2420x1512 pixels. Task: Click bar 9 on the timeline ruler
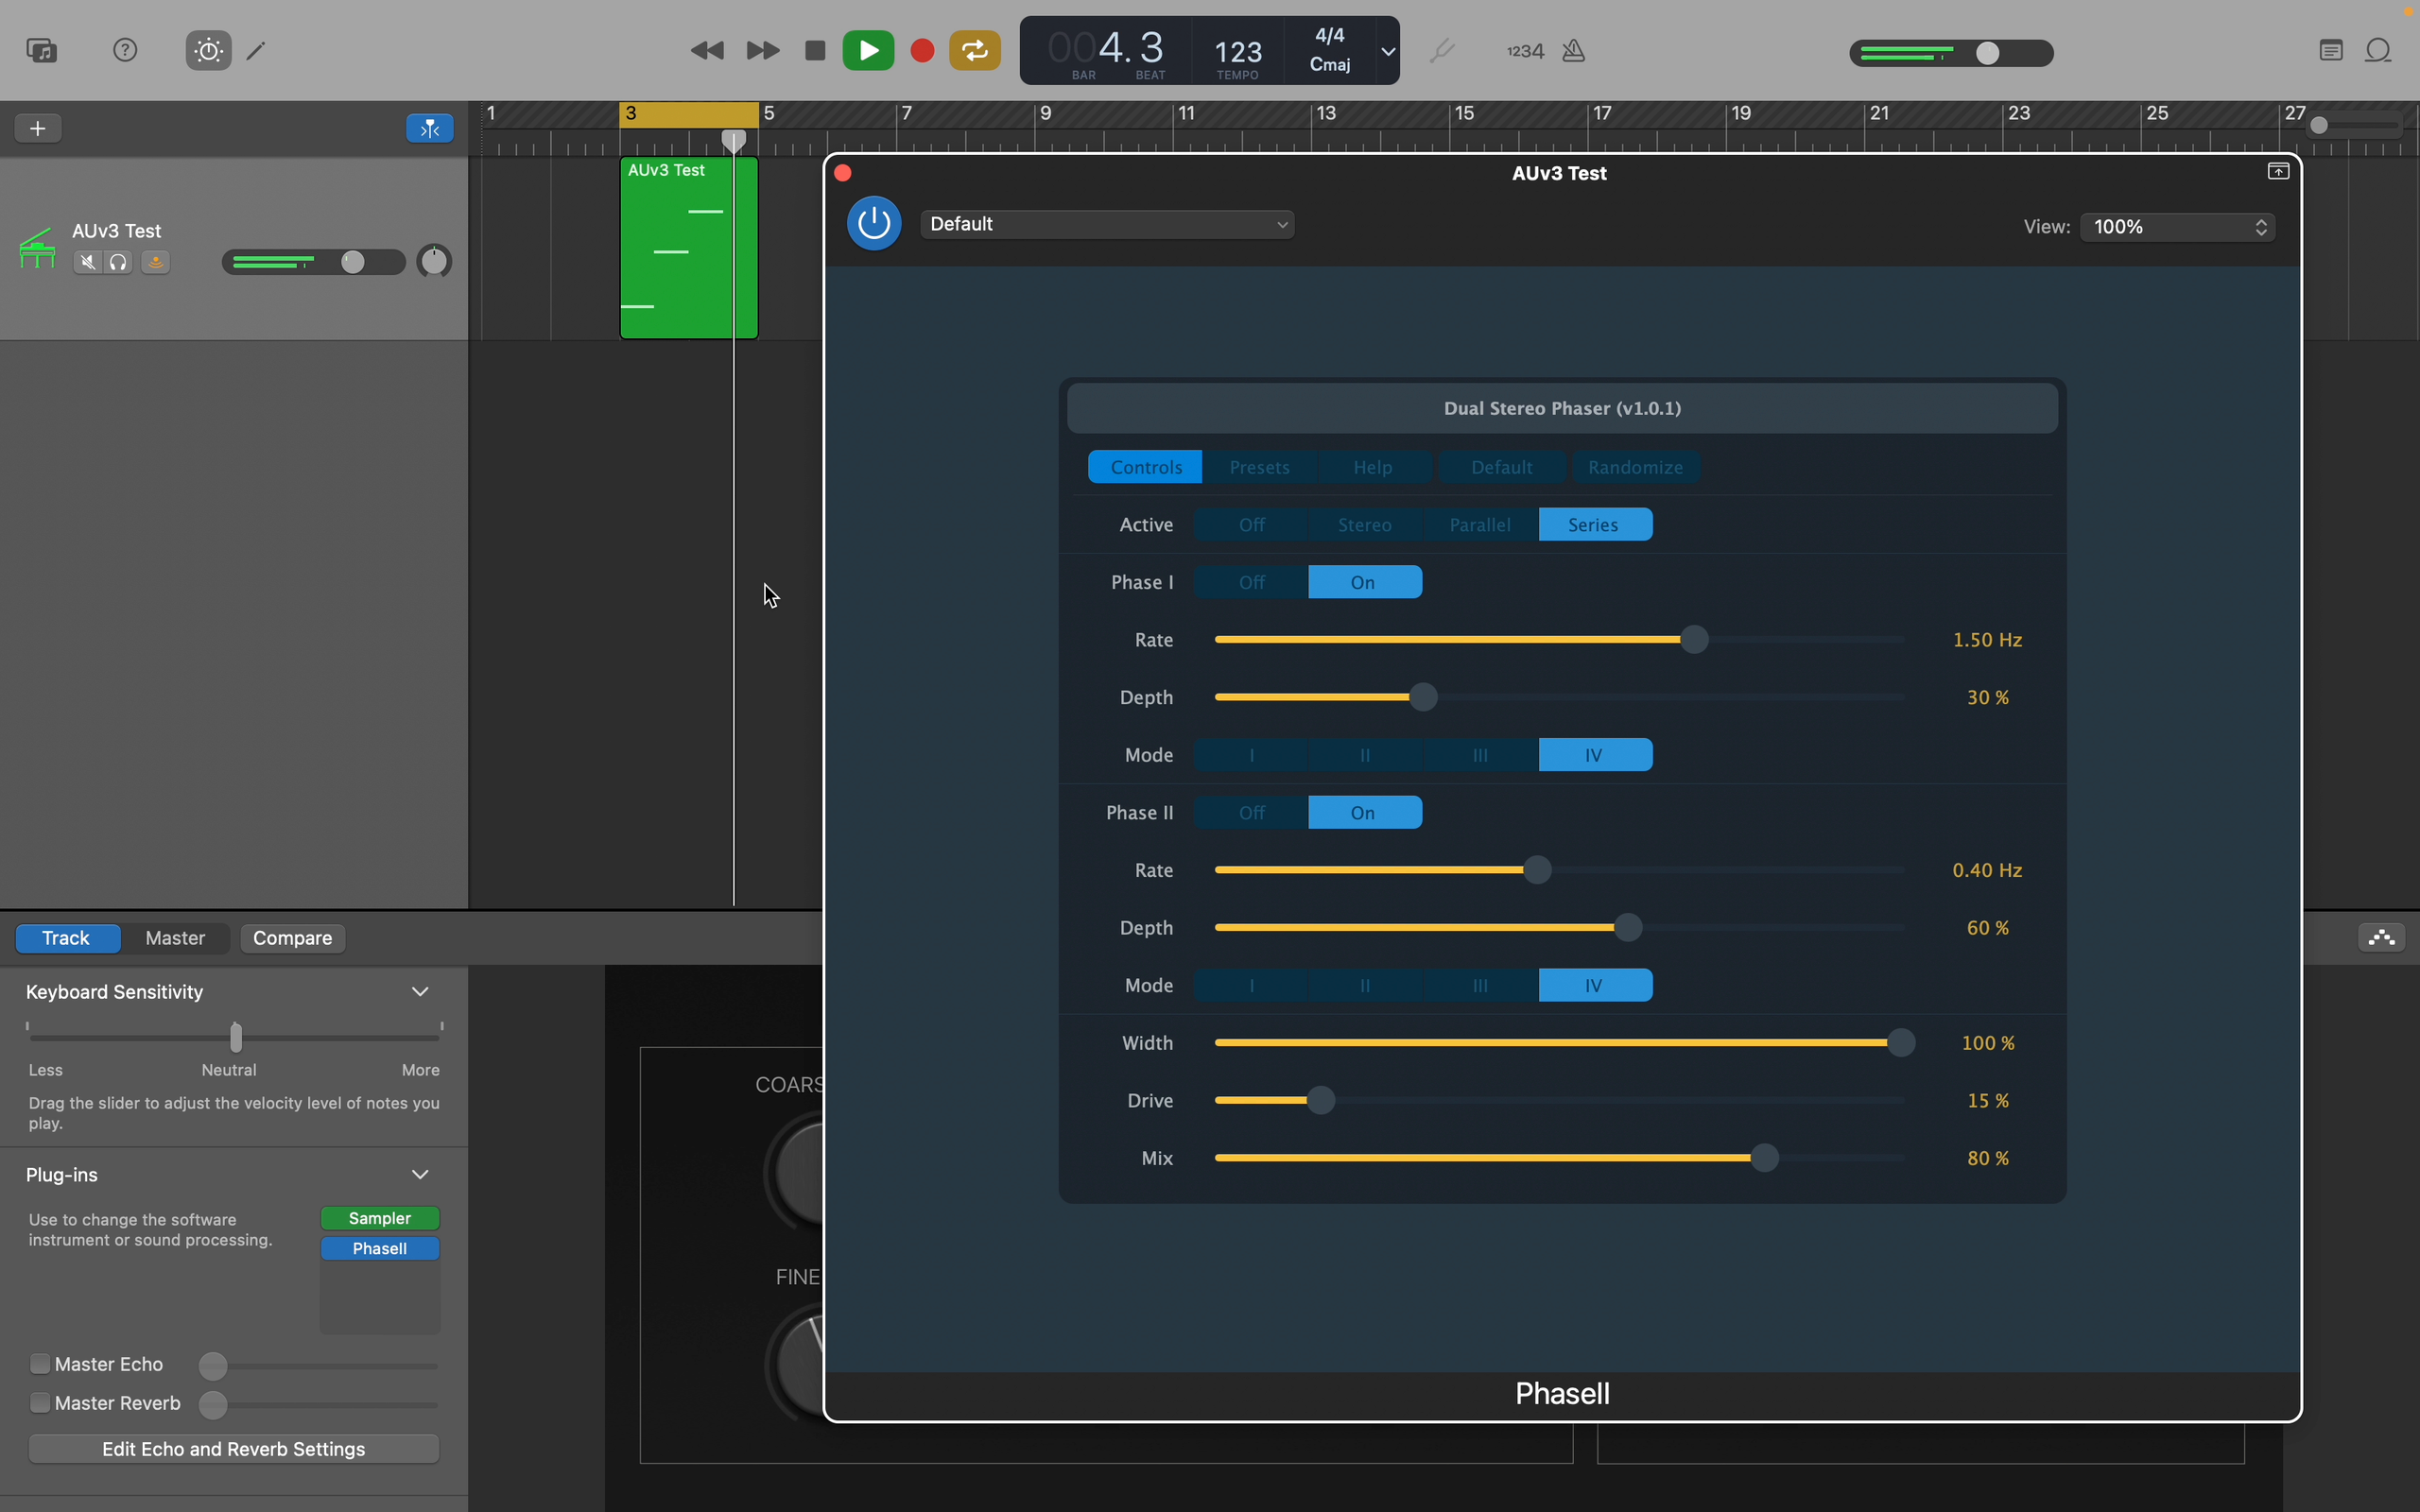coord(1046,113)
